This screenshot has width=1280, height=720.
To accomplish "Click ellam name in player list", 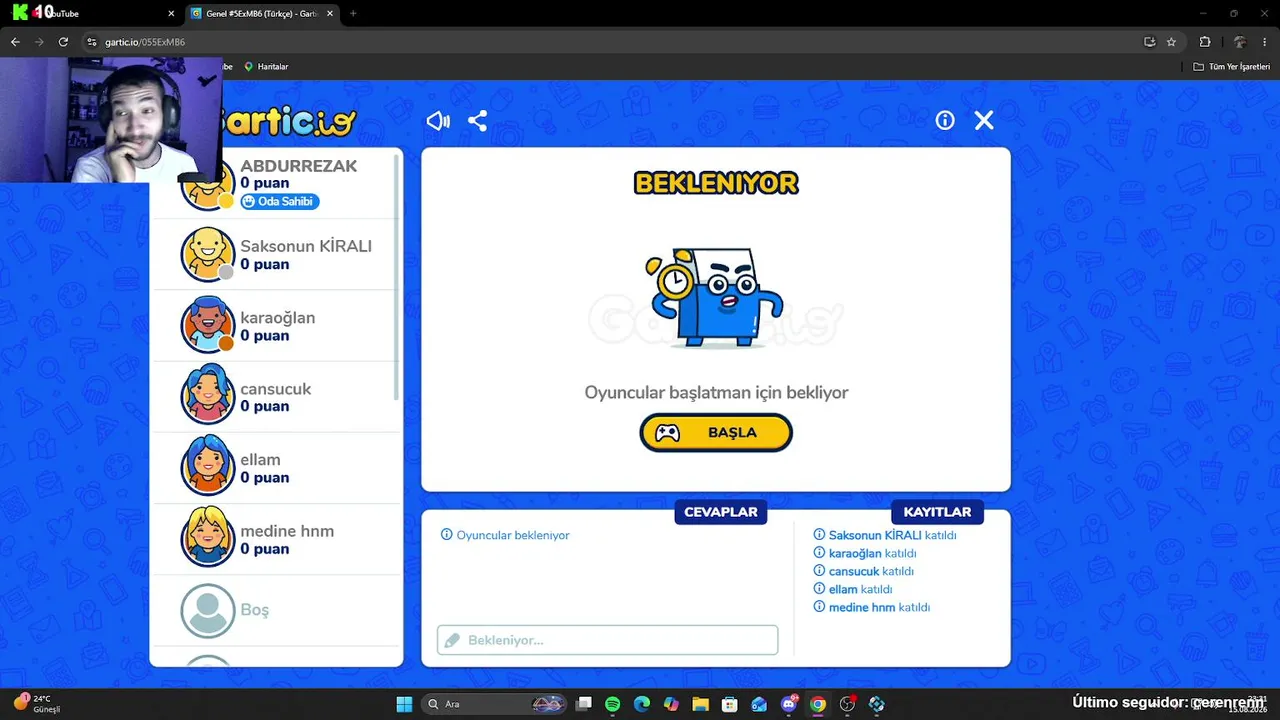I will pyautogui.click(x=260, y=460).
